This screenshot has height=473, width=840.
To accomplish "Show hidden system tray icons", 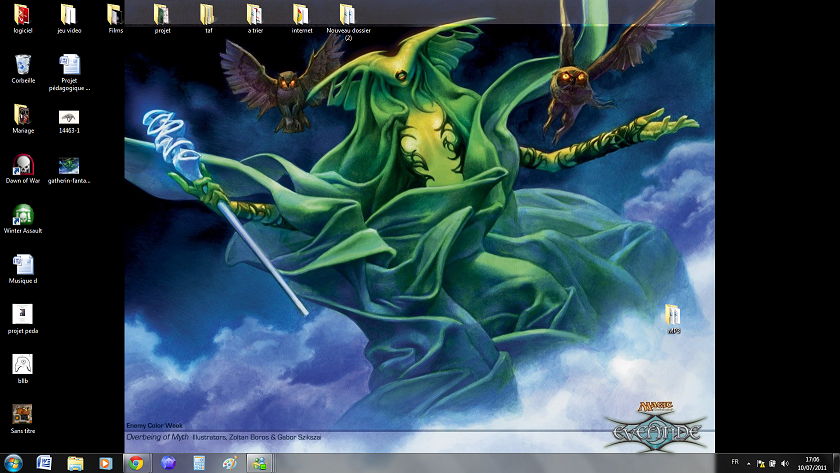I will pos(748,463).
